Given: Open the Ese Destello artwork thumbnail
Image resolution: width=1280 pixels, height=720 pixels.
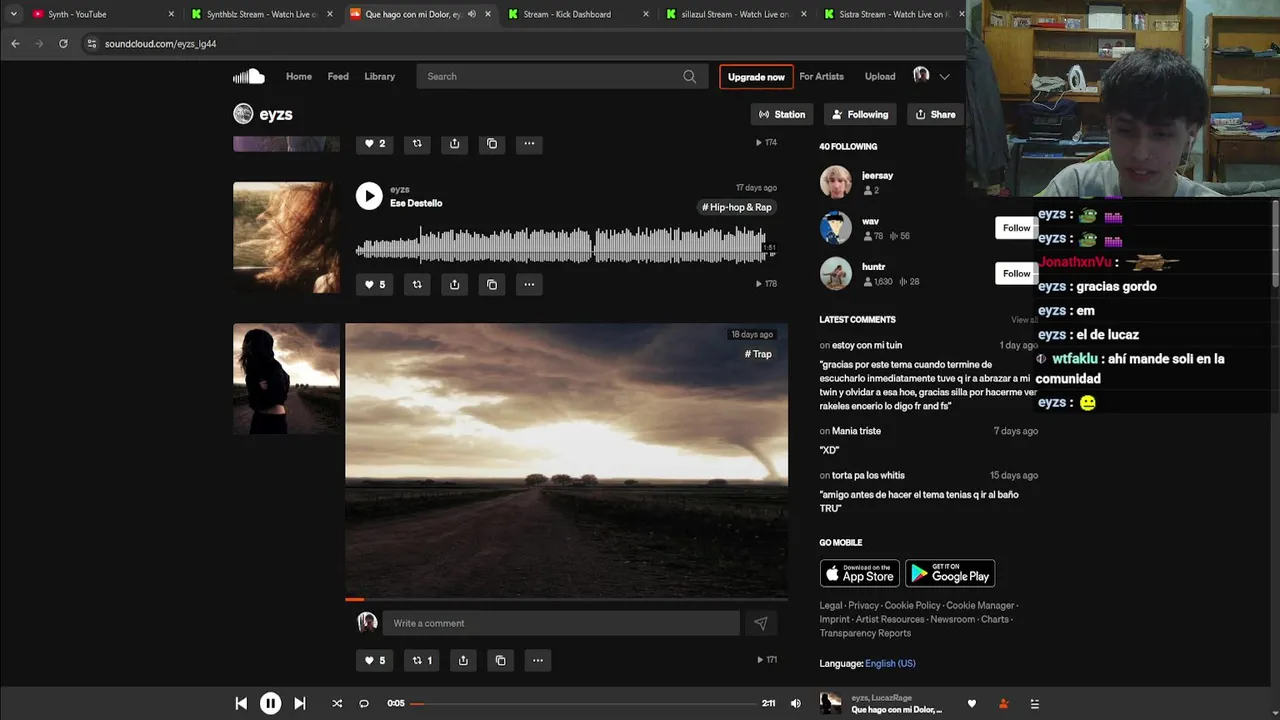Looking at the screenshot, I should (286, 237).
